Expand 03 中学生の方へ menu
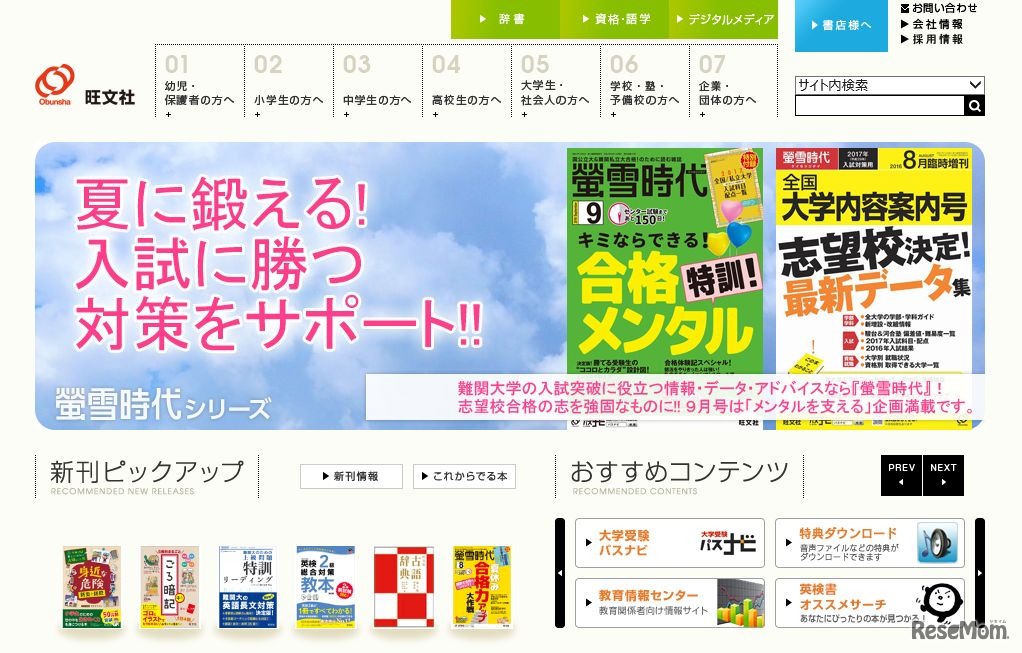The width and height of the screenshot is (1022, 653). pos(378,81)
